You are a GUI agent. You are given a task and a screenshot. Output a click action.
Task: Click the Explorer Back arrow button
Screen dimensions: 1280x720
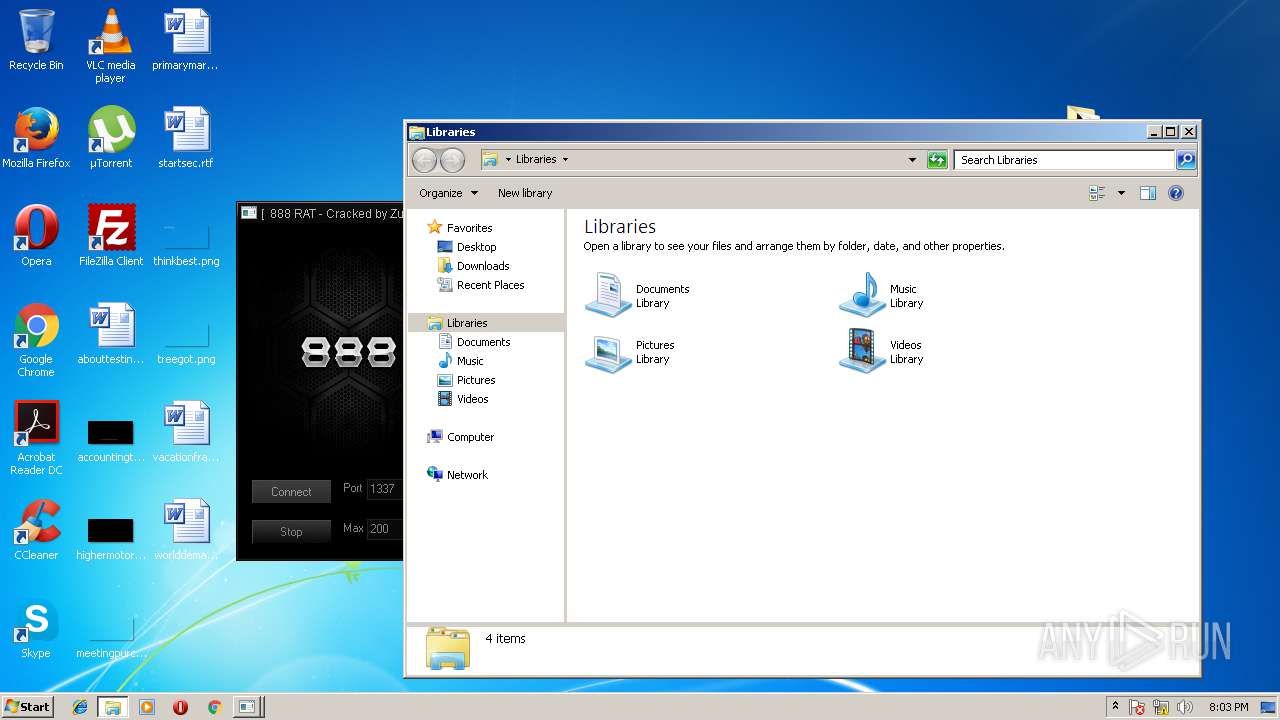click(x=424, y=159)
